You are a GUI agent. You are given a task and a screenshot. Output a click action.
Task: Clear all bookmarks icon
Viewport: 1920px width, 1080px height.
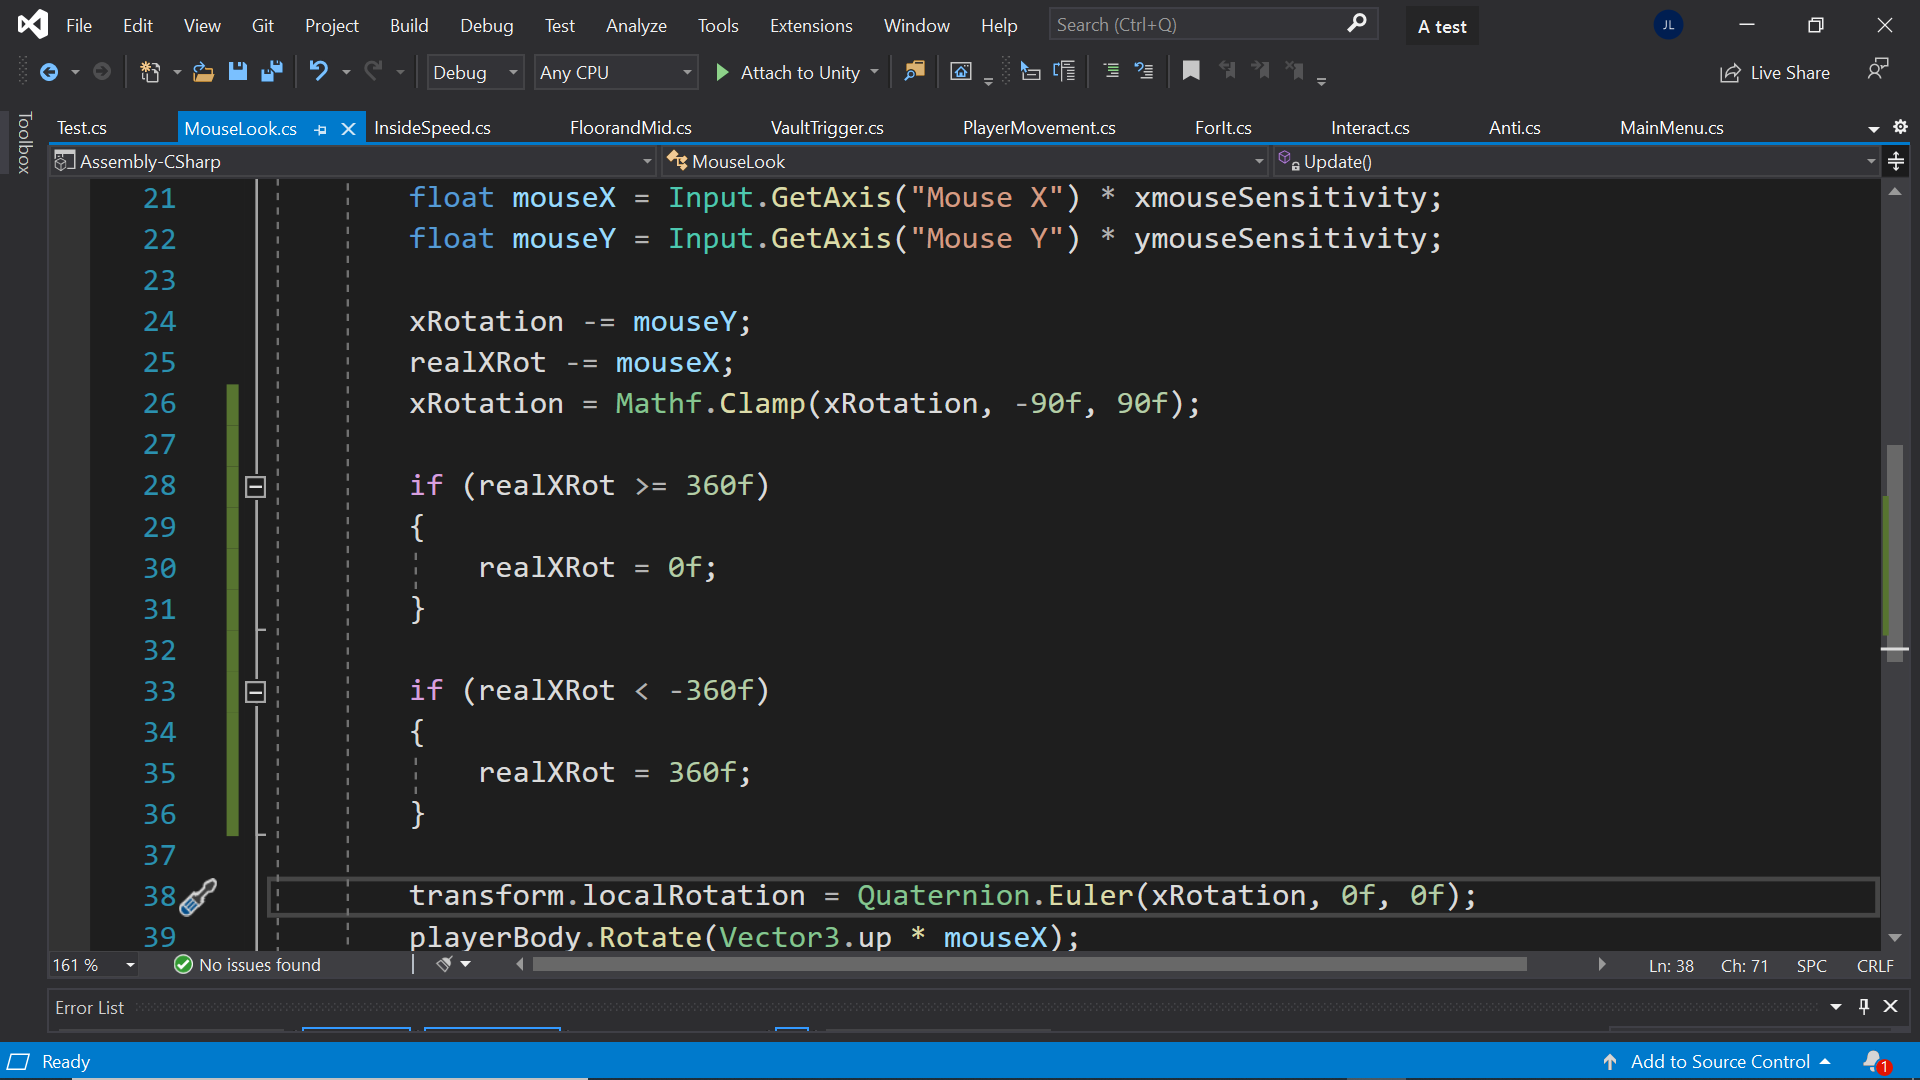point(1295,71)
